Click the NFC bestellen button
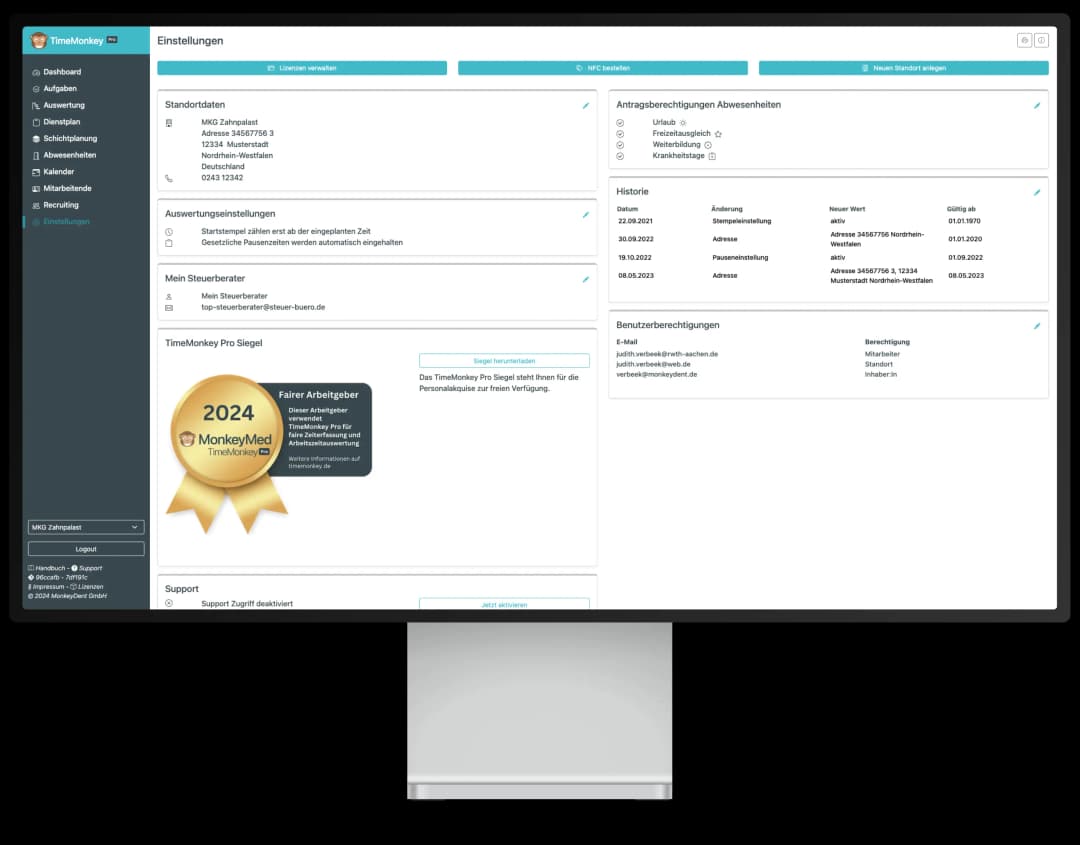Image resolution: width=1080 pixels, height=845 pixels. pos(603,68)
